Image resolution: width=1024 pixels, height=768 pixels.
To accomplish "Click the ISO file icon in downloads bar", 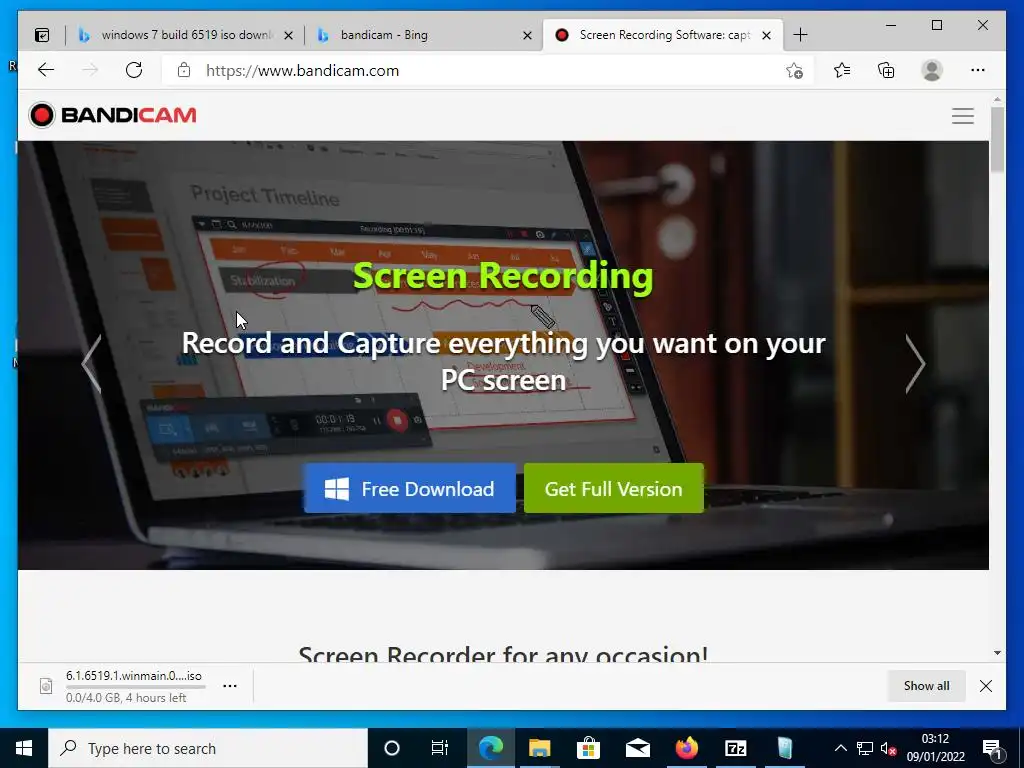I will point(46,686).
